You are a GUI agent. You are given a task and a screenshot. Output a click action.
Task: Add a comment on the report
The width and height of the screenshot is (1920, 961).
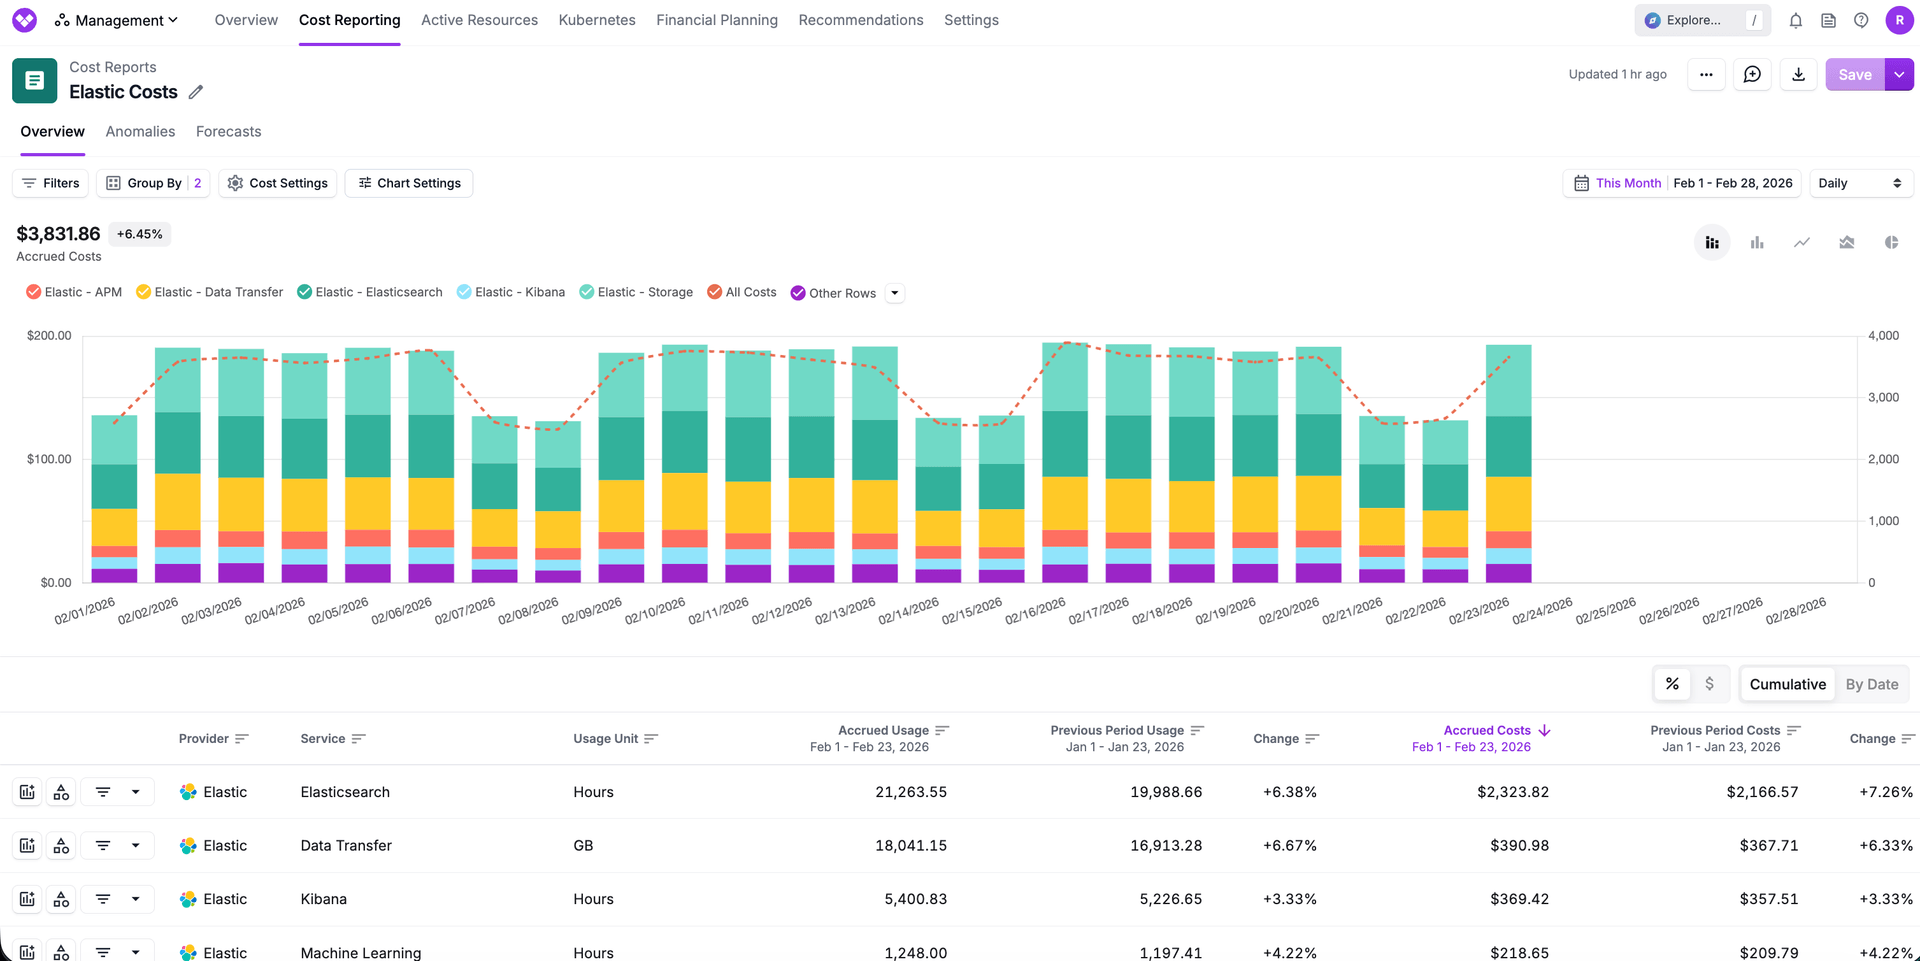(x=1752, y=74)
